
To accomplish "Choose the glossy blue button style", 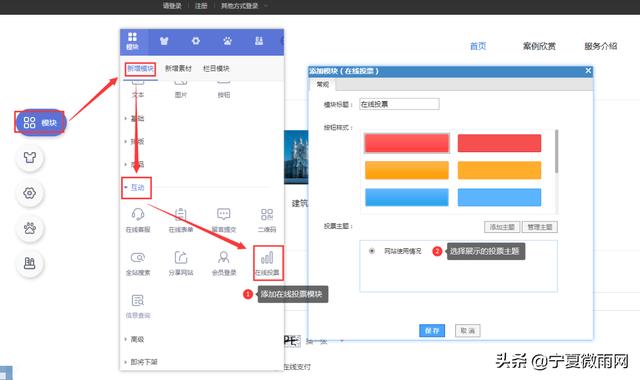I will pos(407,197).
